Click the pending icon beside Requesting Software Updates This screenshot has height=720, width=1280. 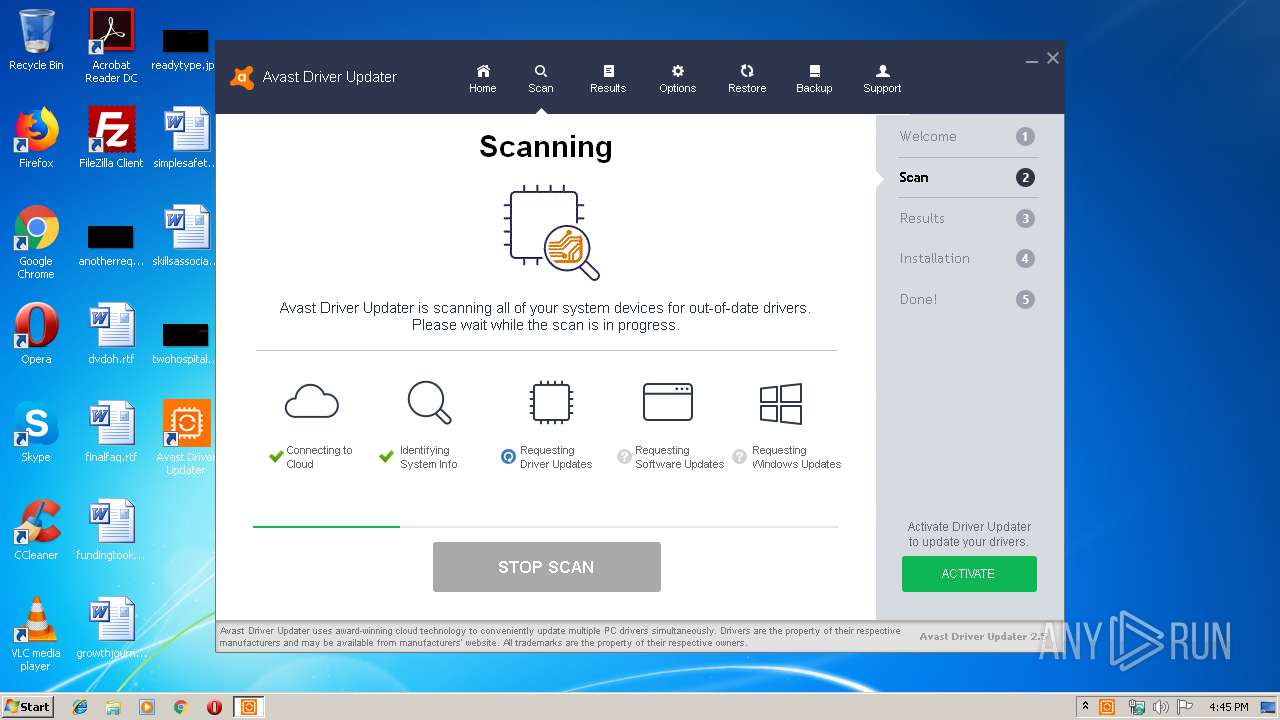[625, 457]
